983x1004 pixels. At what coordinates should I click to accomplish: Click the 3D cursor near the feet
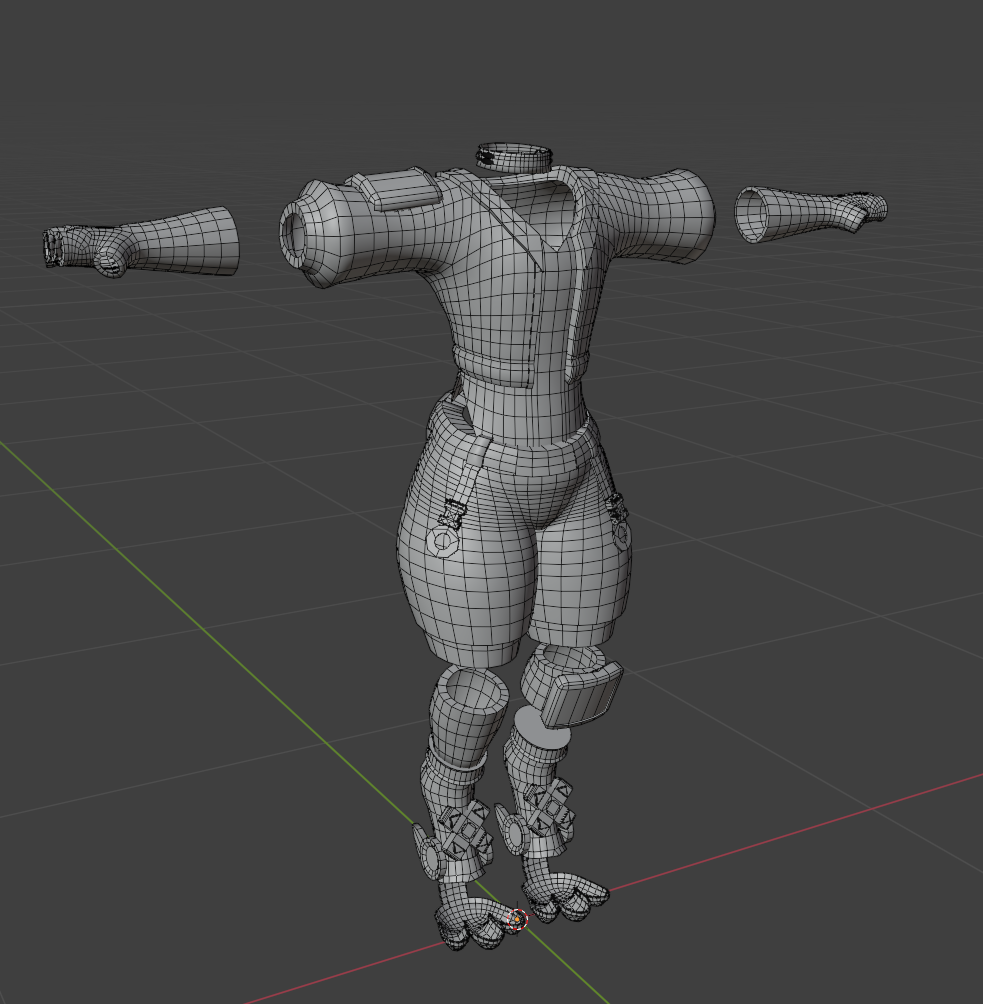pos(516,919)
